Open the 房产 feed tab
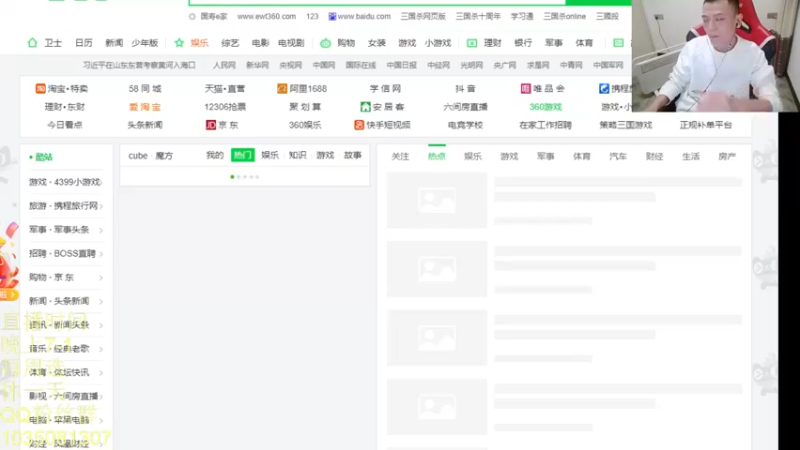 [727, 156]
